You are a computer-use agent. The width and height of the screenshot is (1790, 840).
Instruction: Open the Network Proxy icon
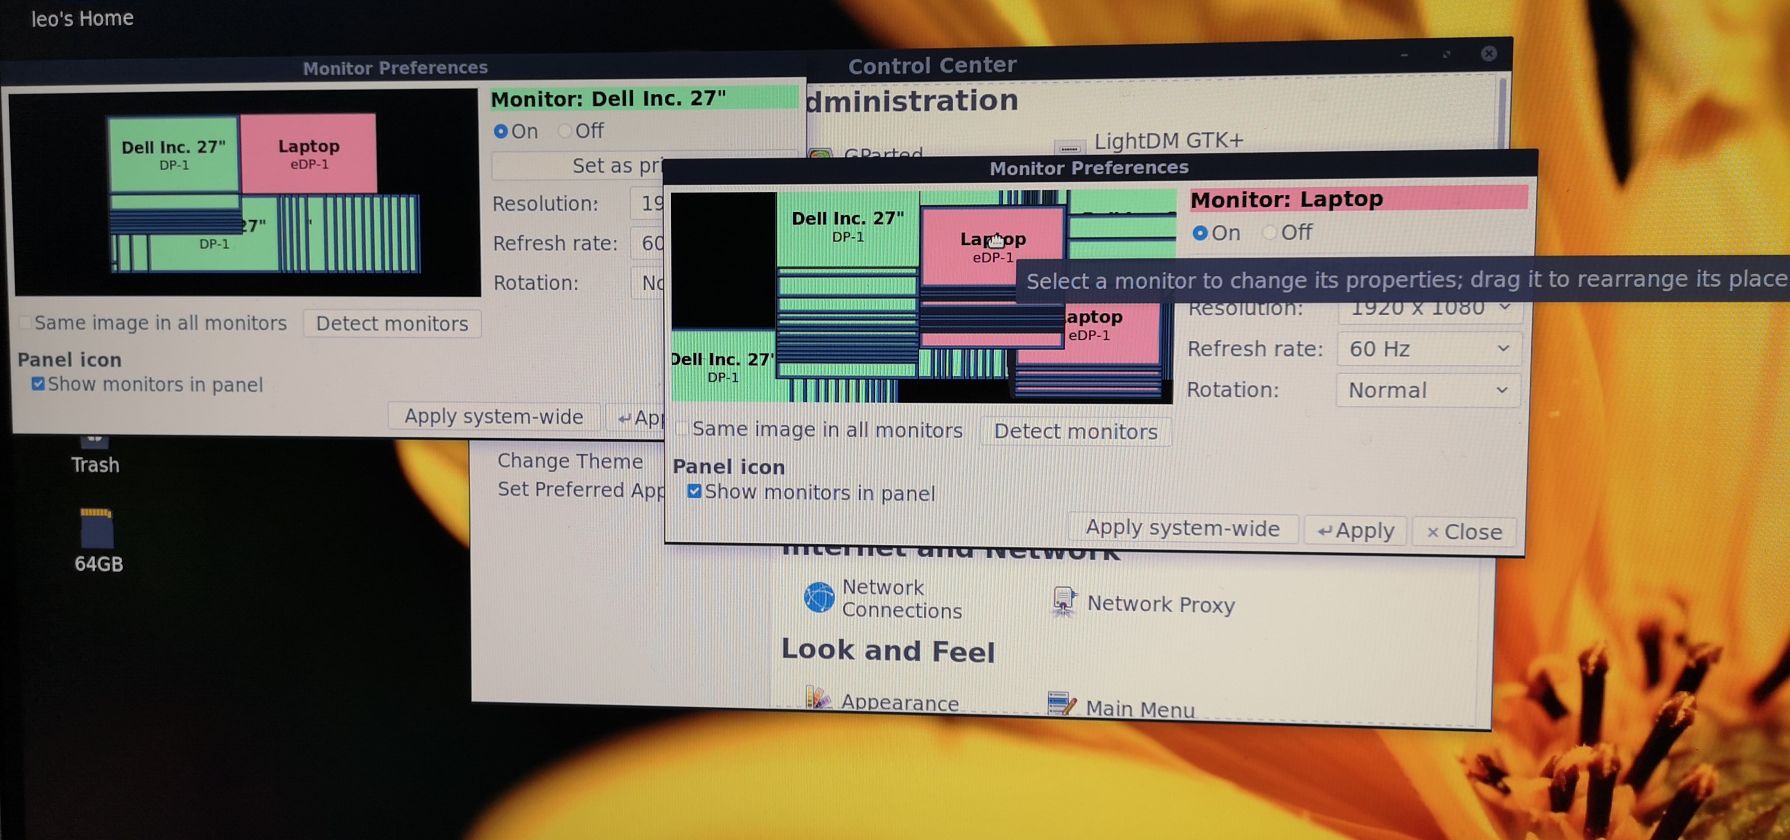coord(1063,602)
